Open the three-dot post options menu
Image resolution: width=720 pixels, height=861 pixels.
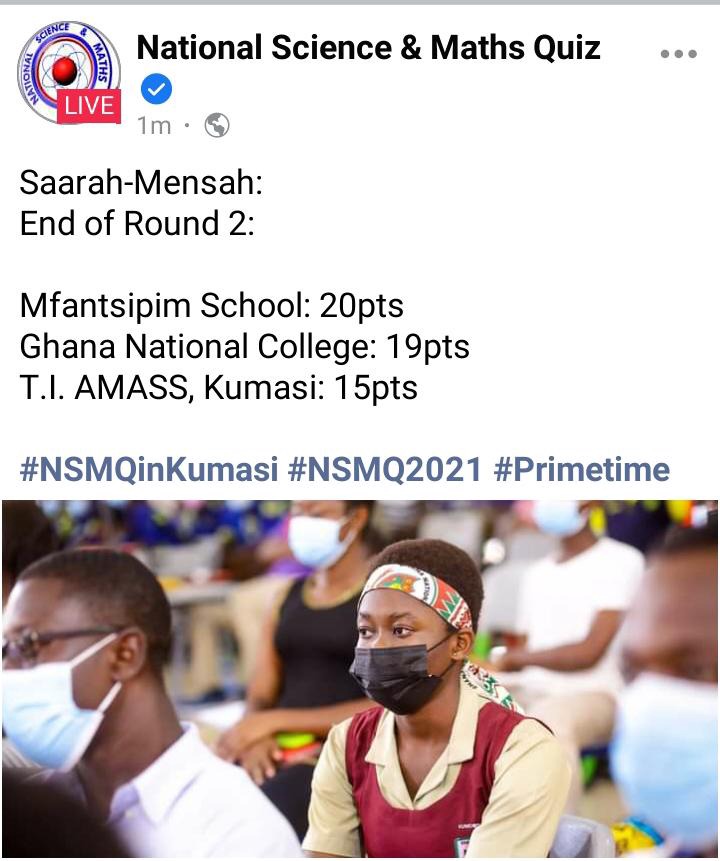(x=678, y=53)
